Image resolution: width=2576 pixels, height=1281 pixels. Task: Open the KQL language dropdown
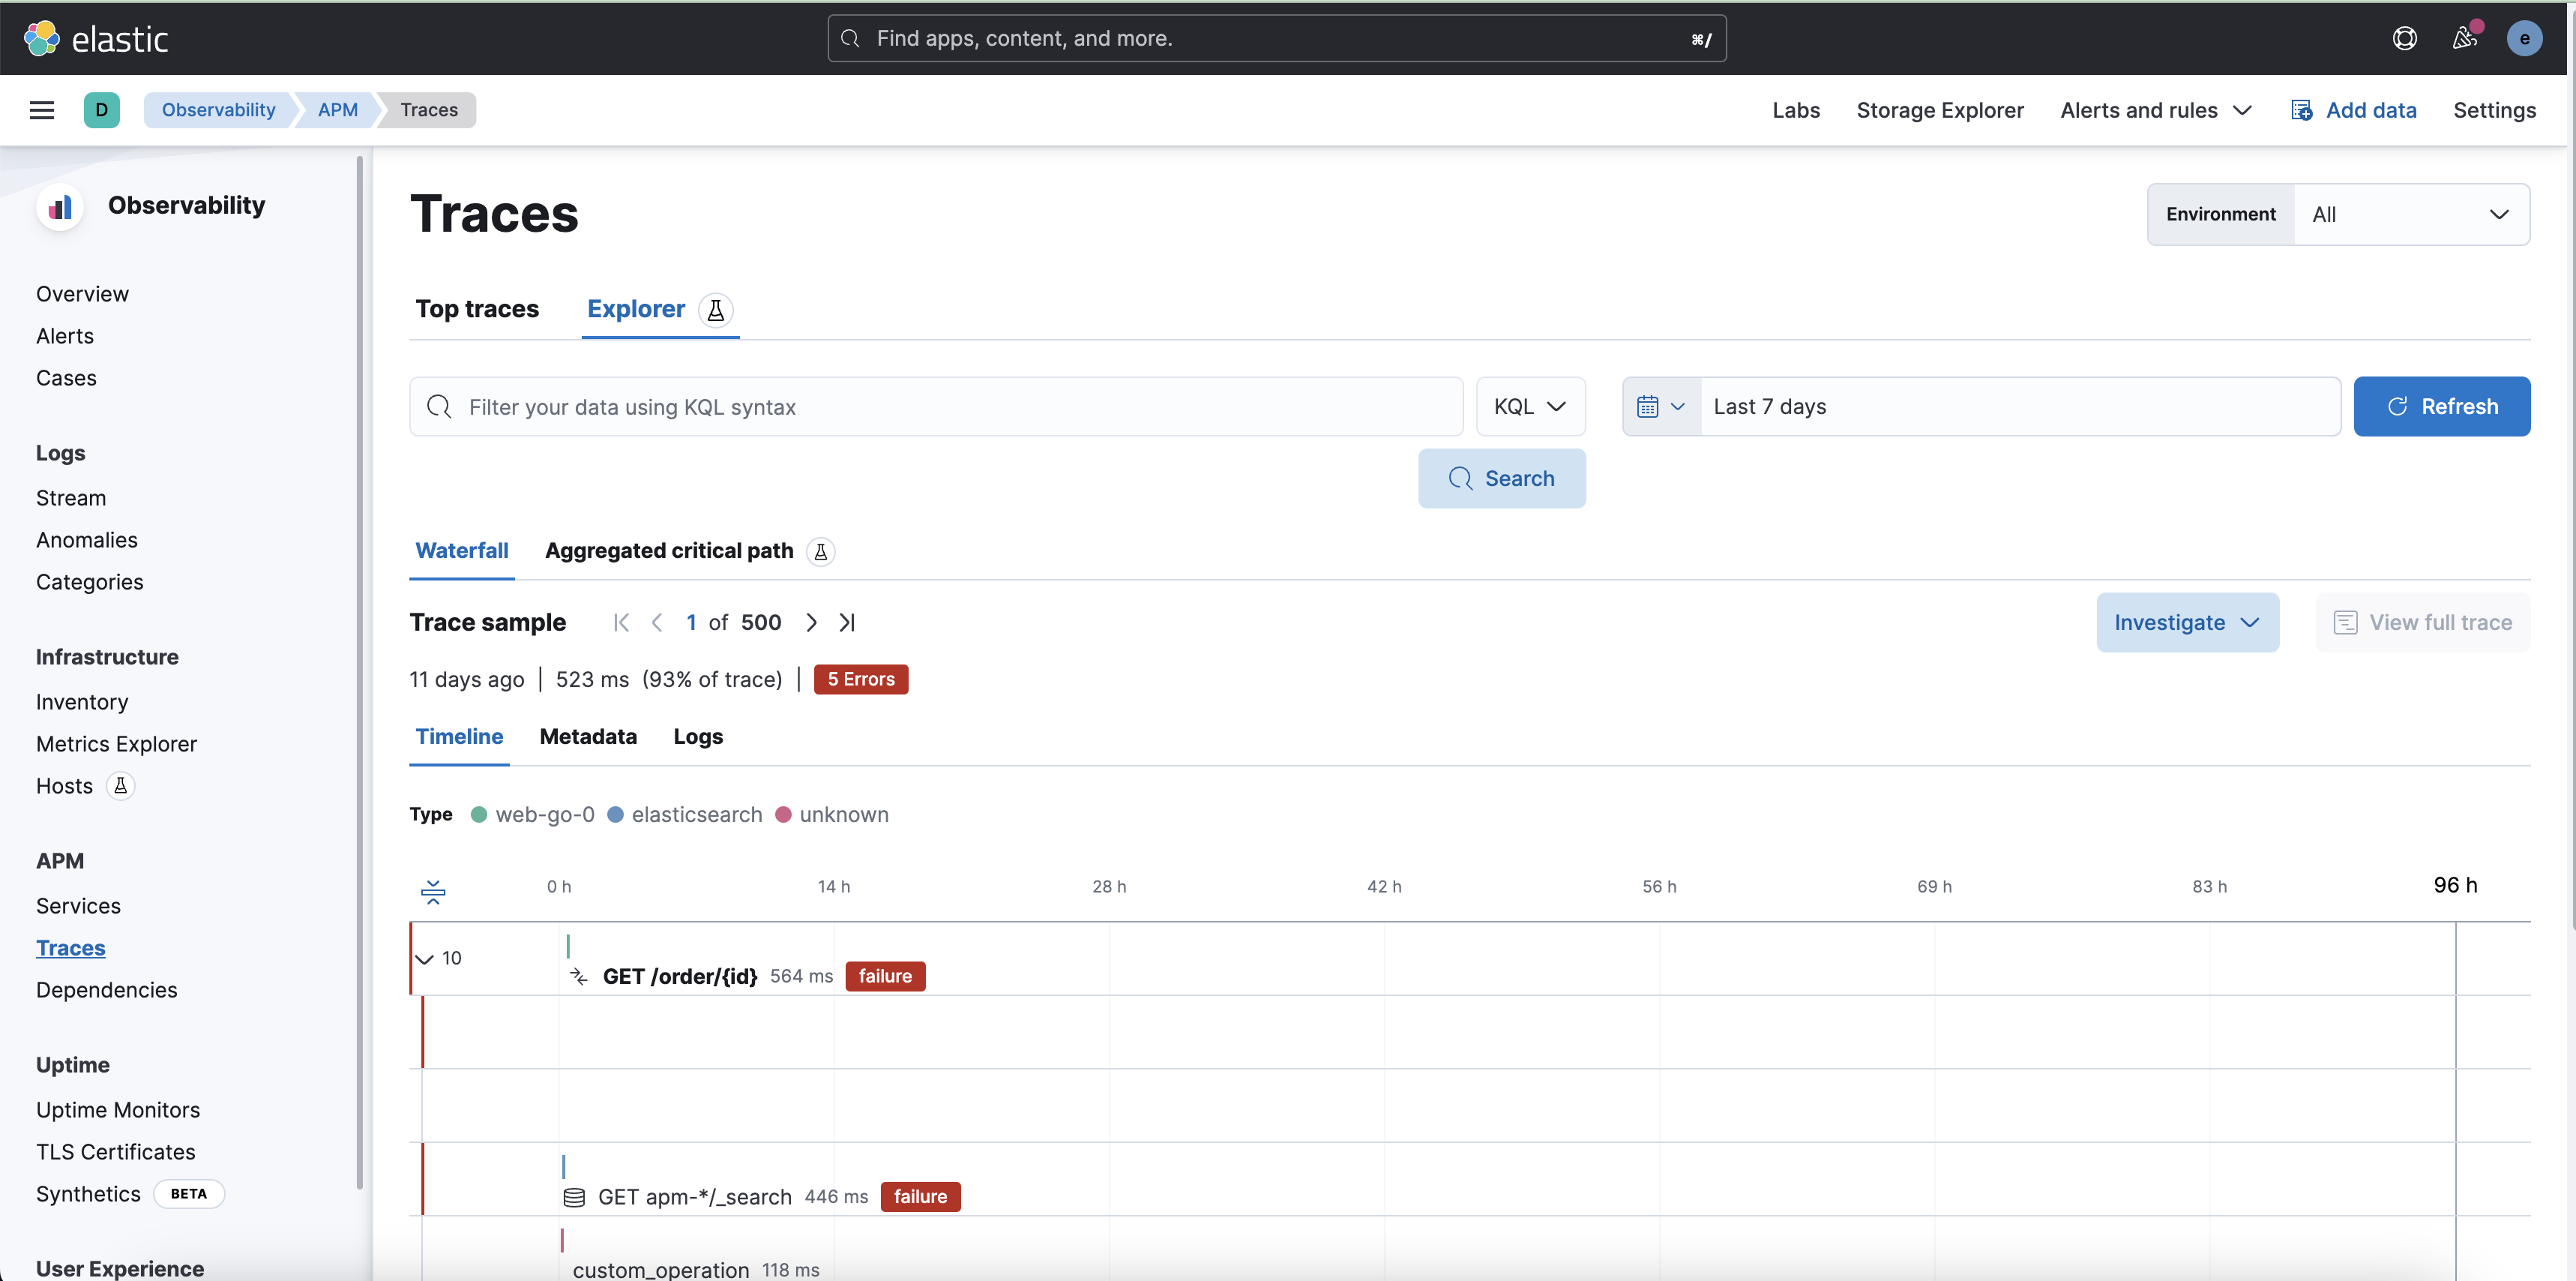click(1529, 406)
